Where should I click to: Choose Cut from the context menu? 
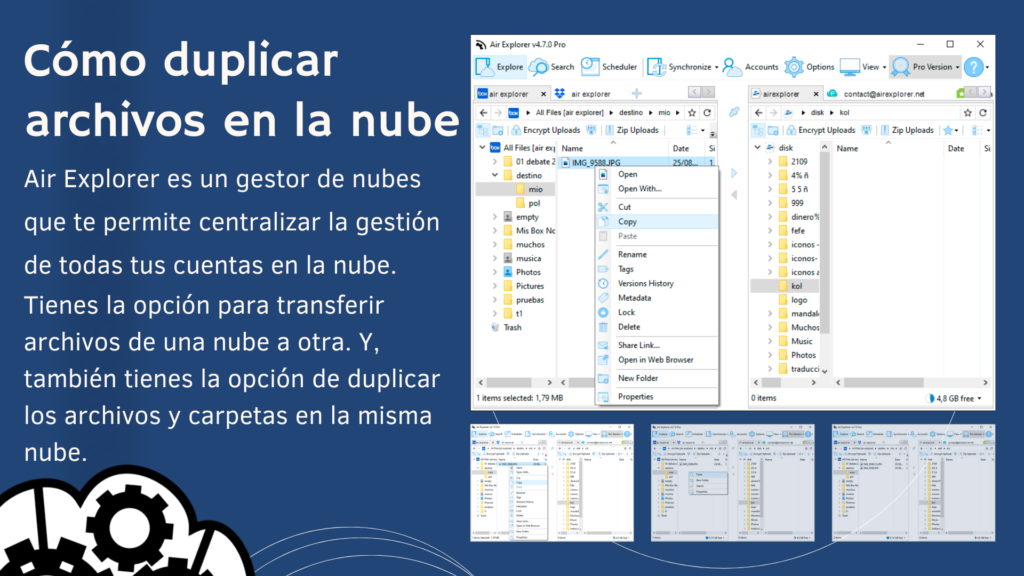point(656,206)
